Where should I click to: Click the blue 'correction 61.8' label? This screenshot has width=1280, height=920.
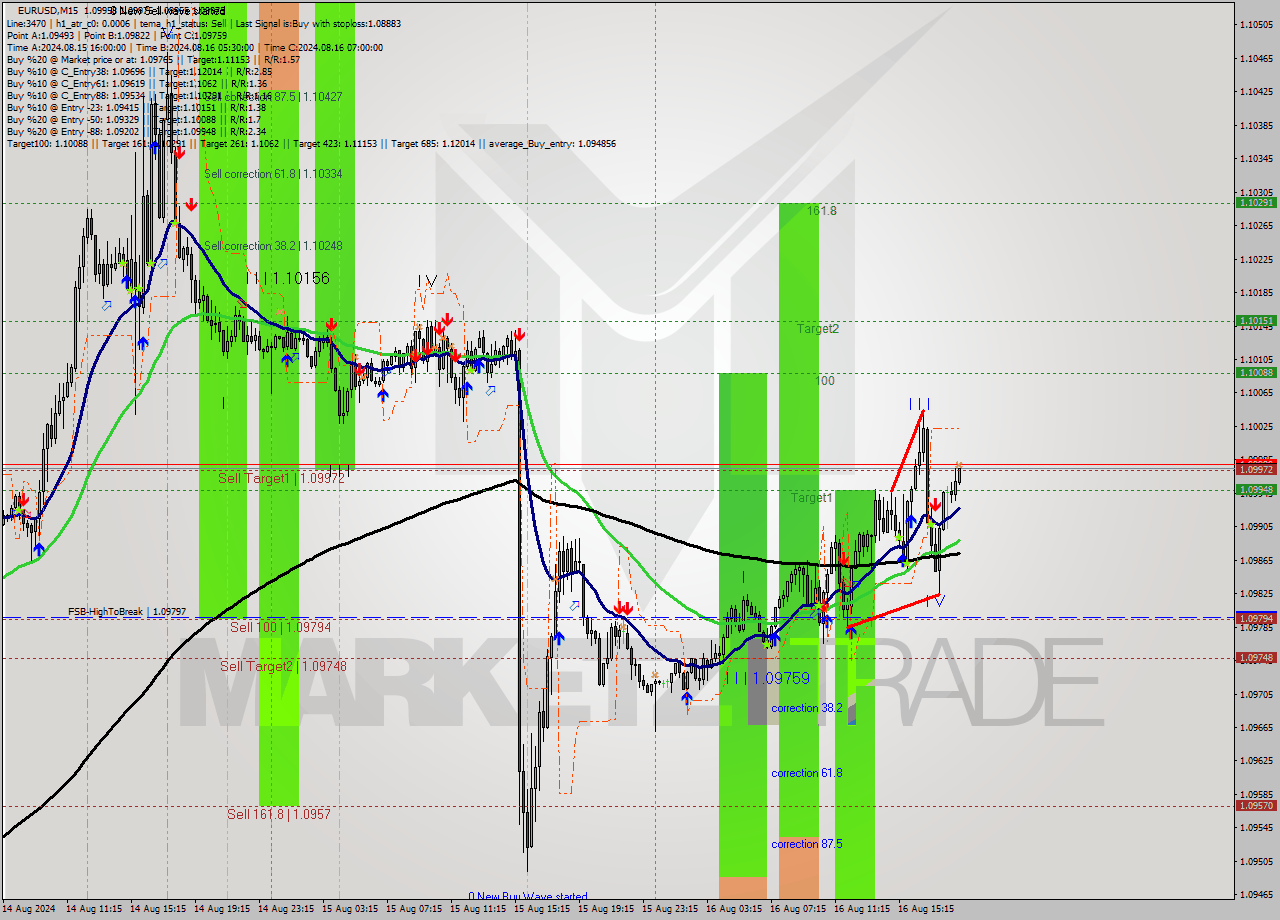coord(807,773)
